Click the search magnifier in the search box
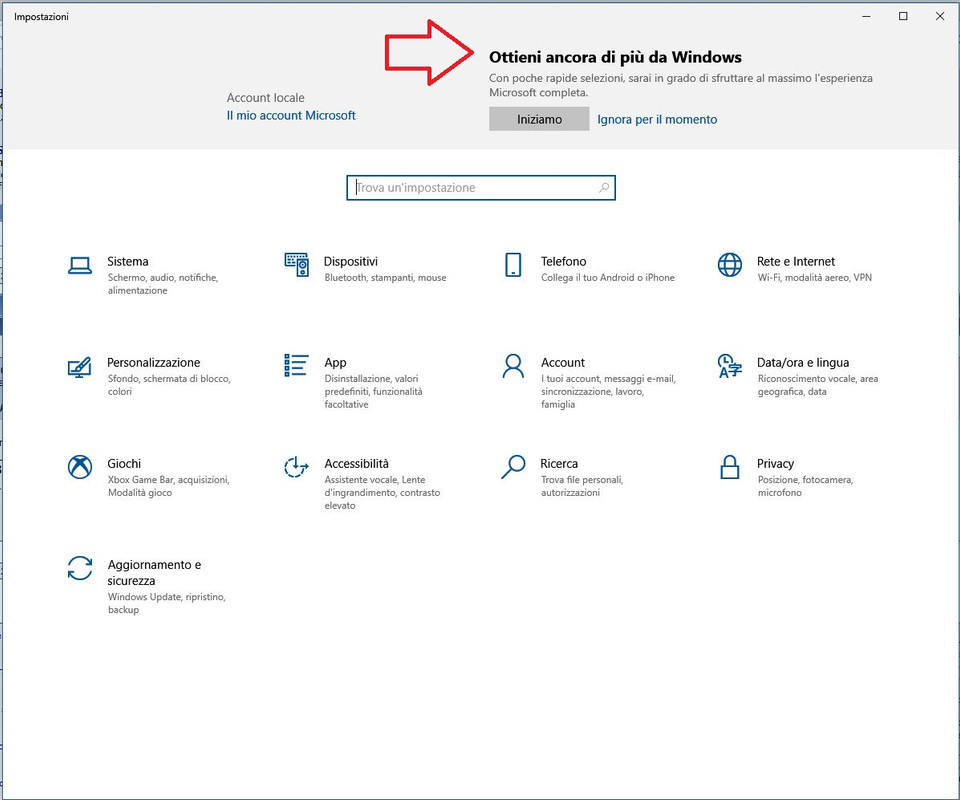Screen dimensions: 960x800 pos(604,187)
